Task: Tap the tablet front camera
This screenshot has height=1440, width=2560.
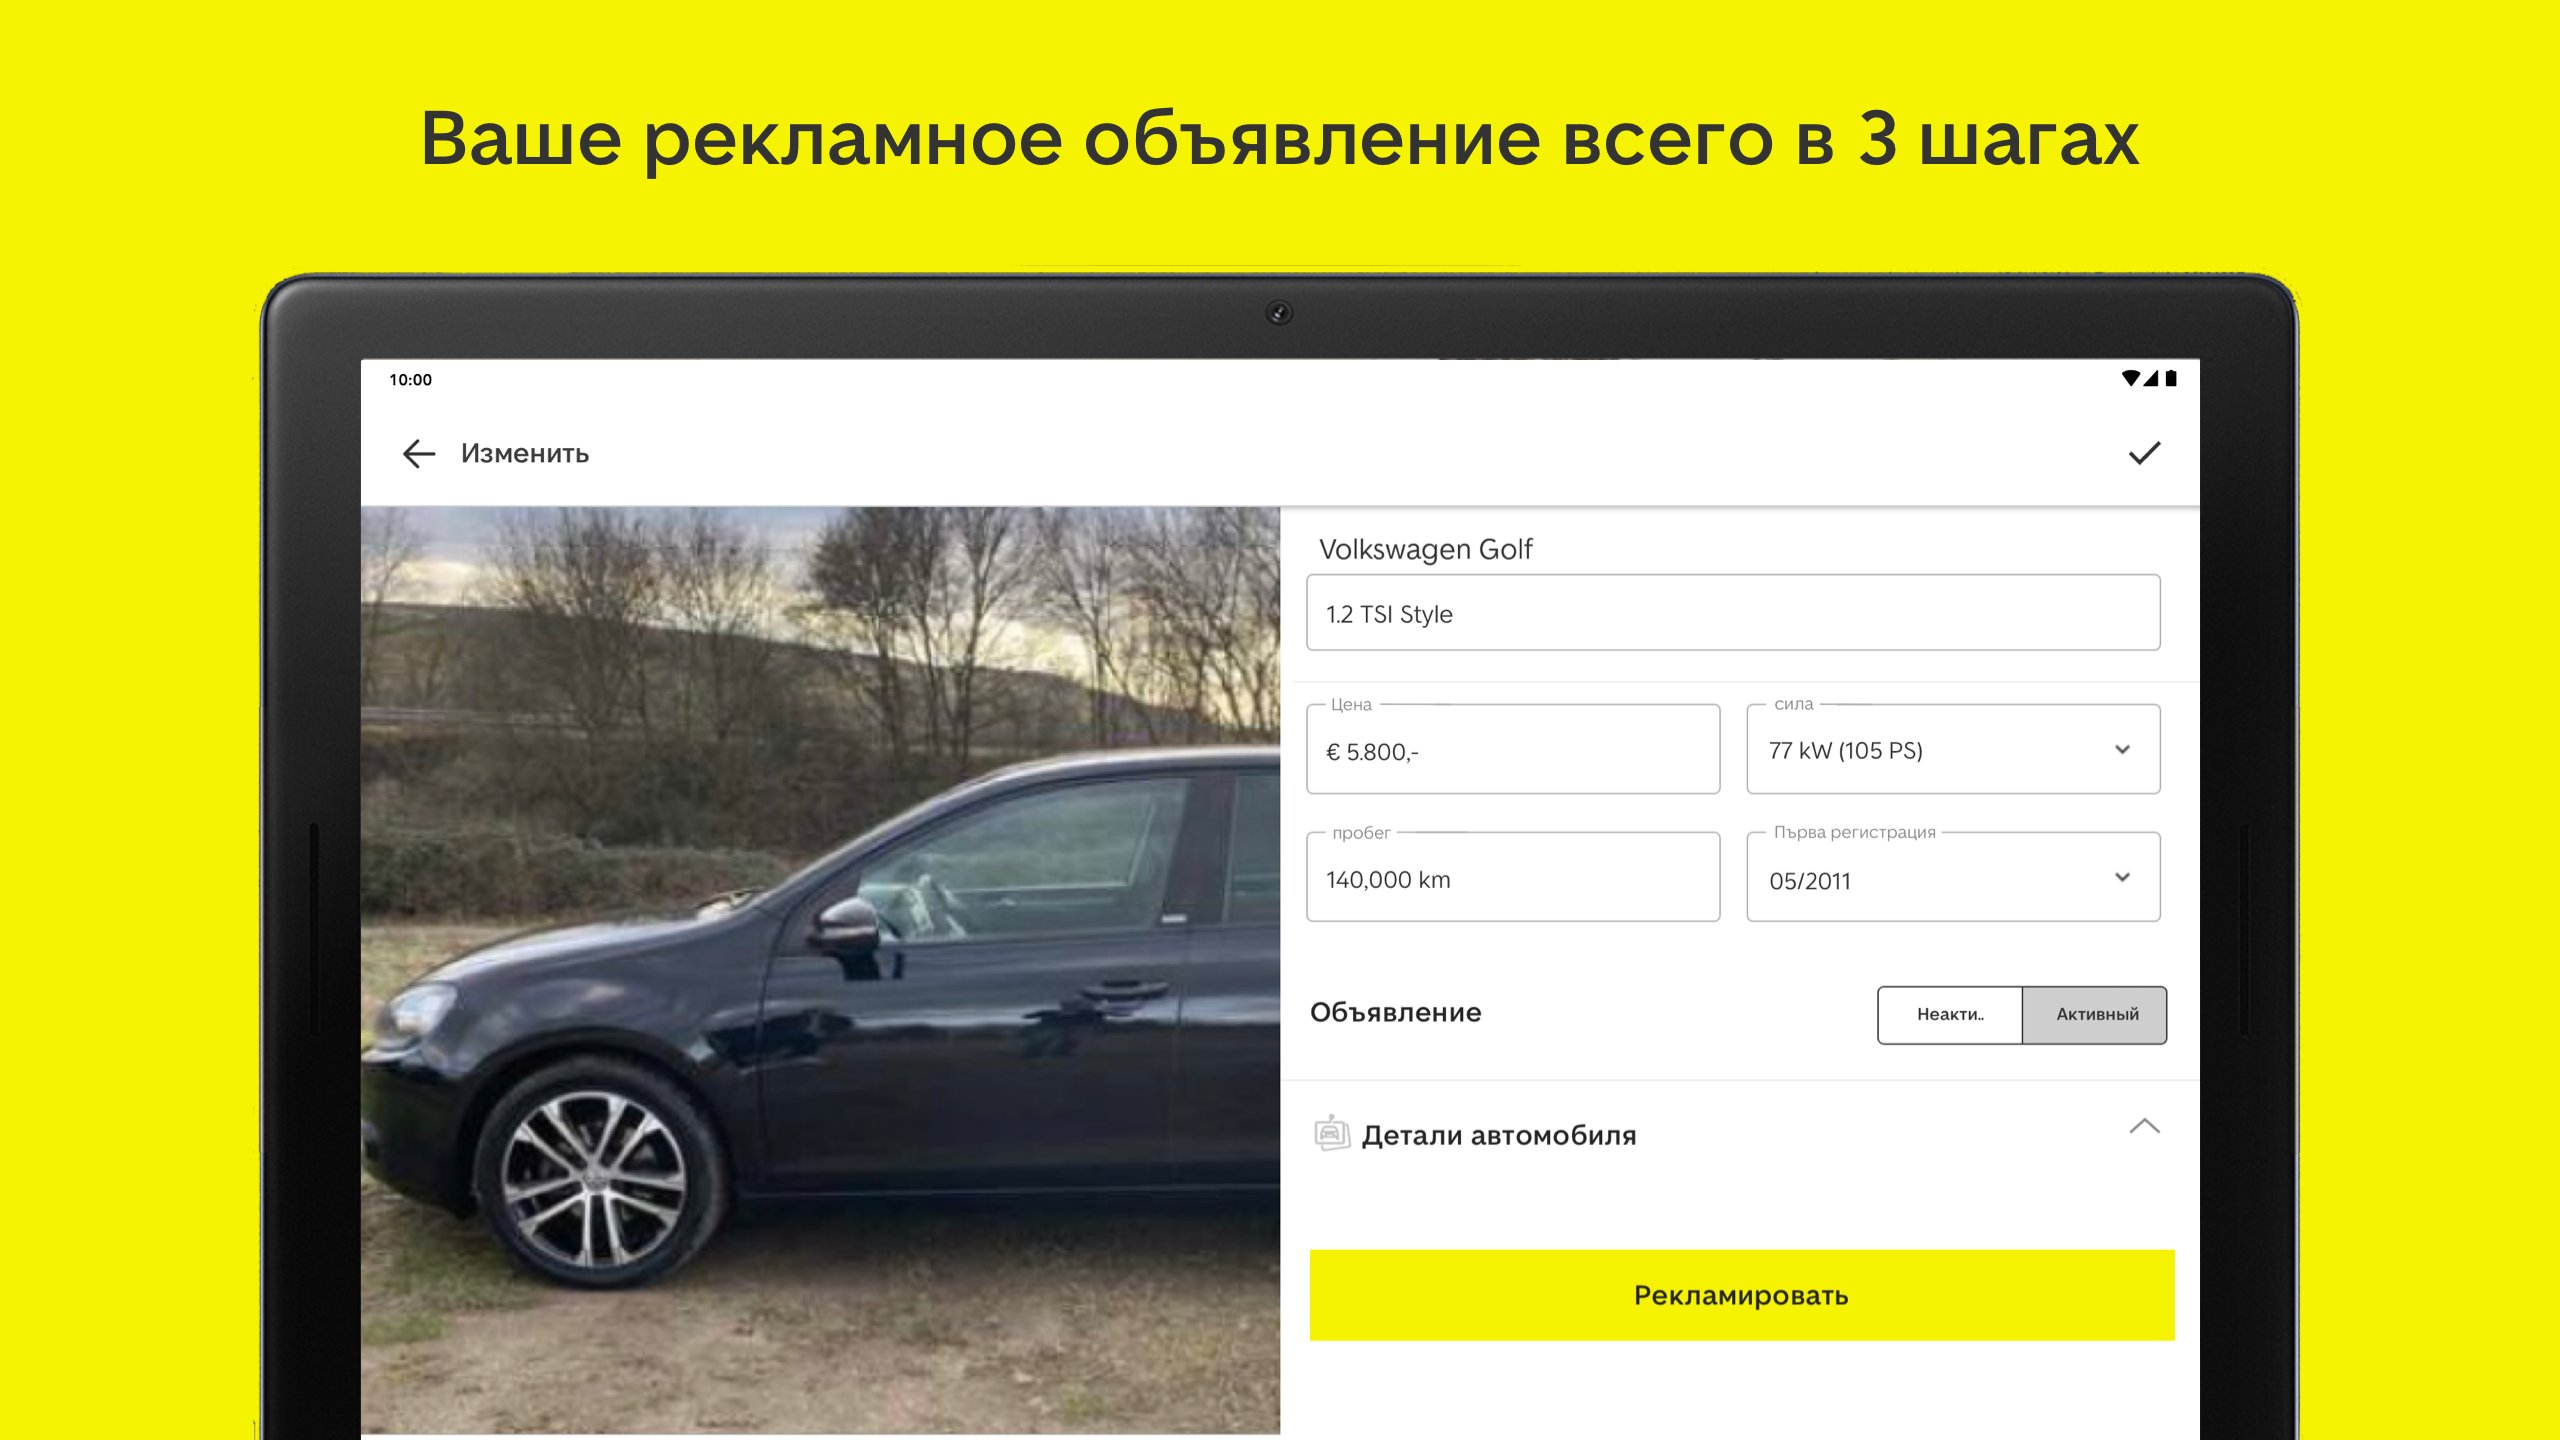Action: tap(1279, 313)
